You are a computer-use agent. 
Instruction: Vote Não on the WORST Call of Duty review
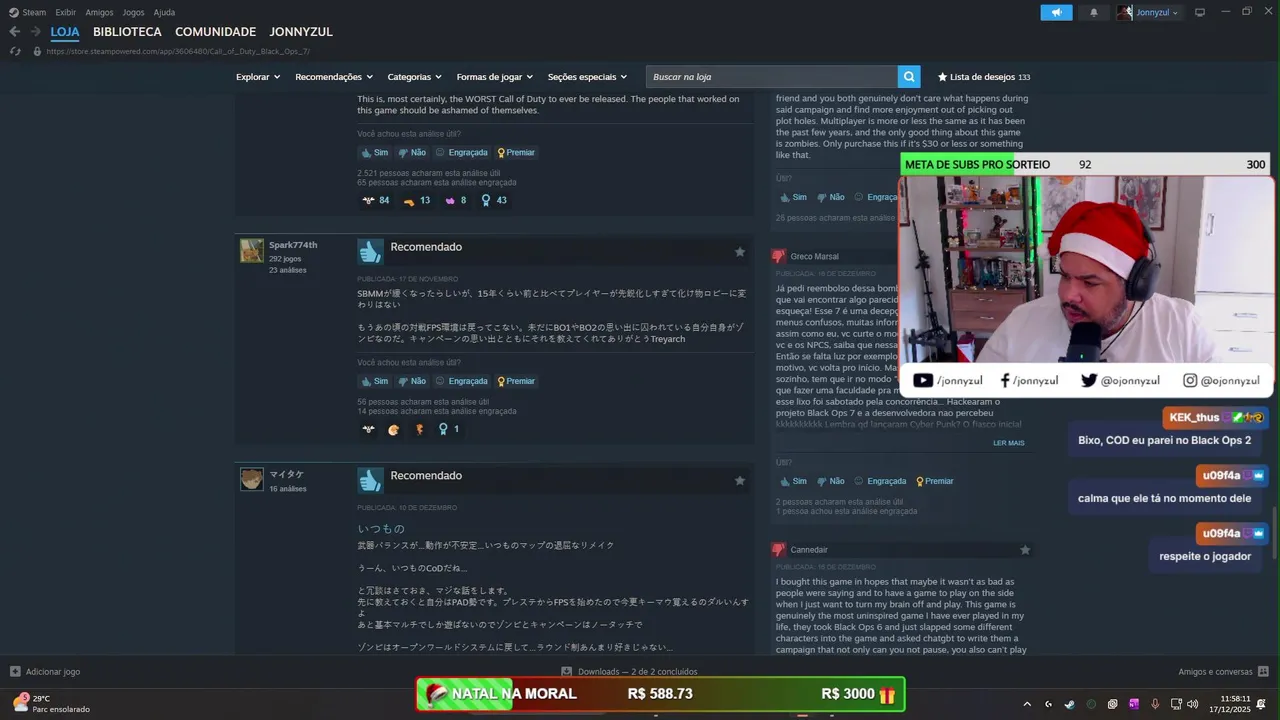point(411,153)
